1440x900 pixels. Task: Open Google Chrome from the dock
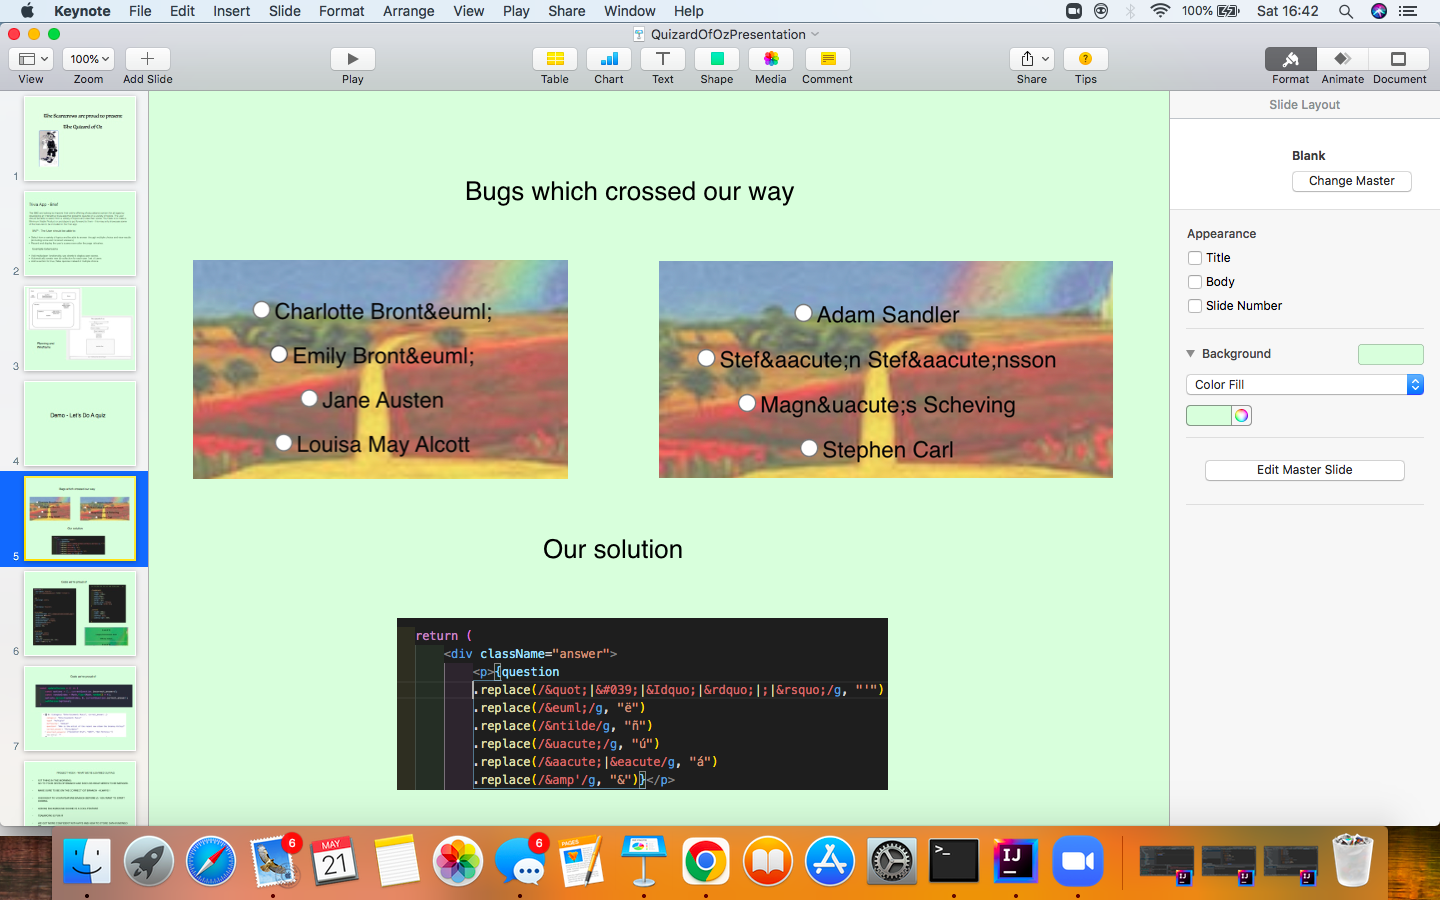point(706,860)
